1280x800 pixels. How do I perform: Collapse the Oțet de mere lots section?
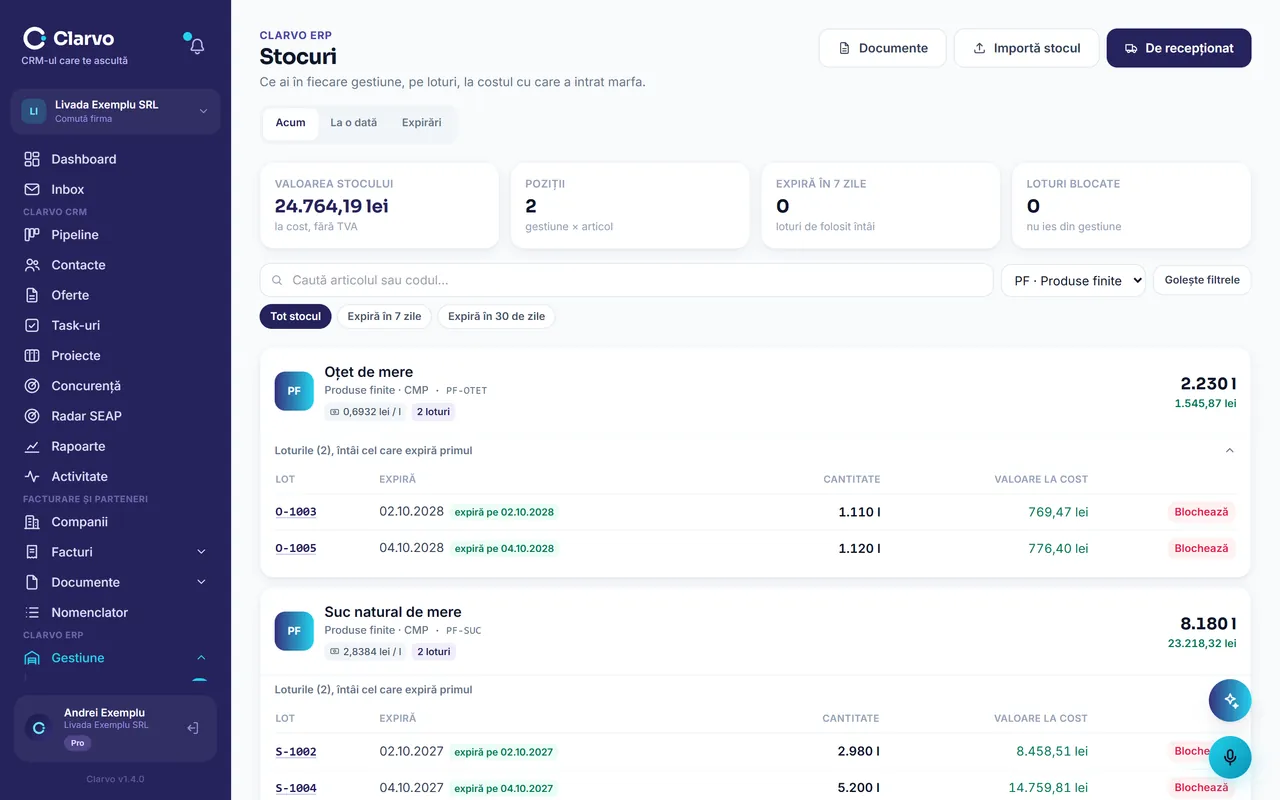point(1230,450)
